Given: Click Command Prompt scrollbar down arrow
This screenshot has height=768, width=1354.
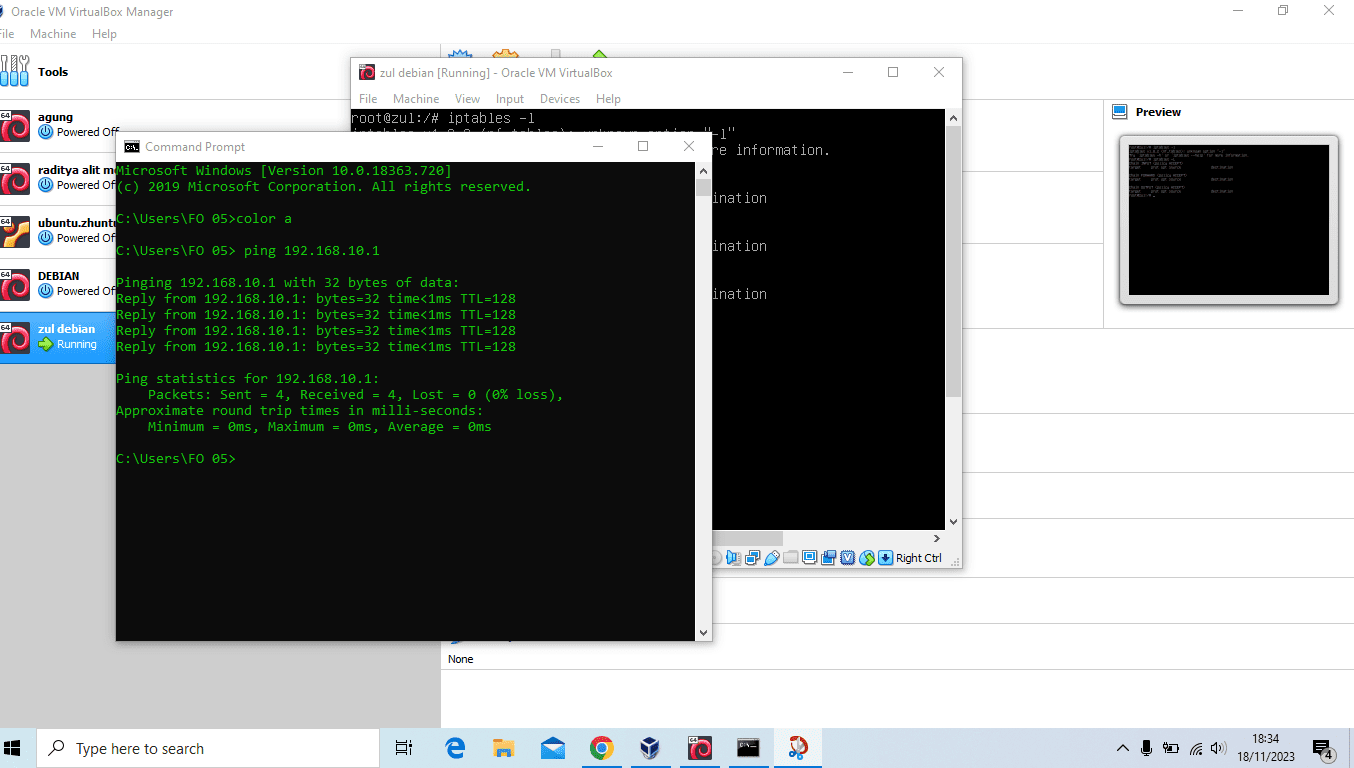Looking at the screenshot, I should point(703,632).
